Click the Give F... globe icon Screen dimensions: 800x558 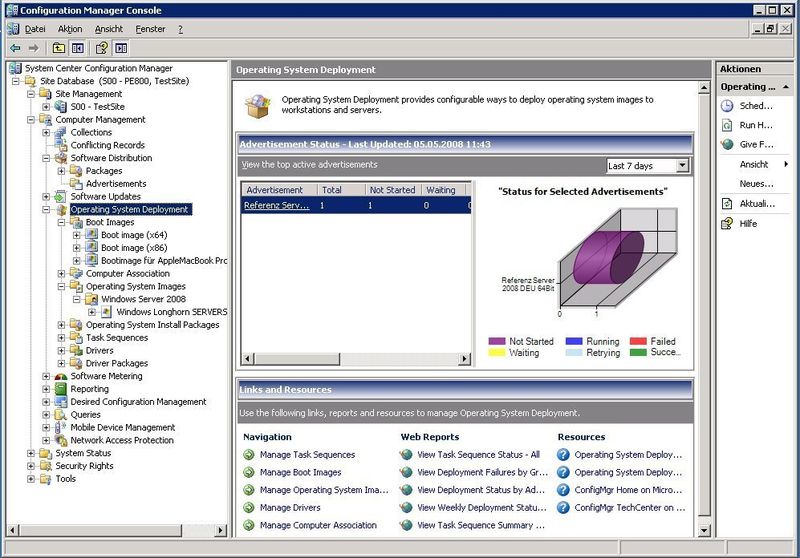[727, 144]
